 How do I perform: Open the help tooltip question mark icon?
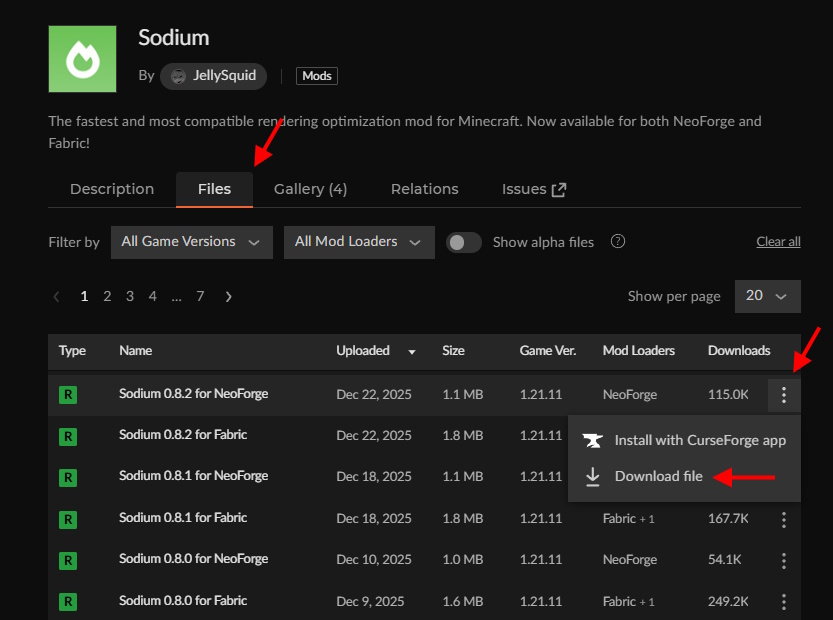coord(617,241)
